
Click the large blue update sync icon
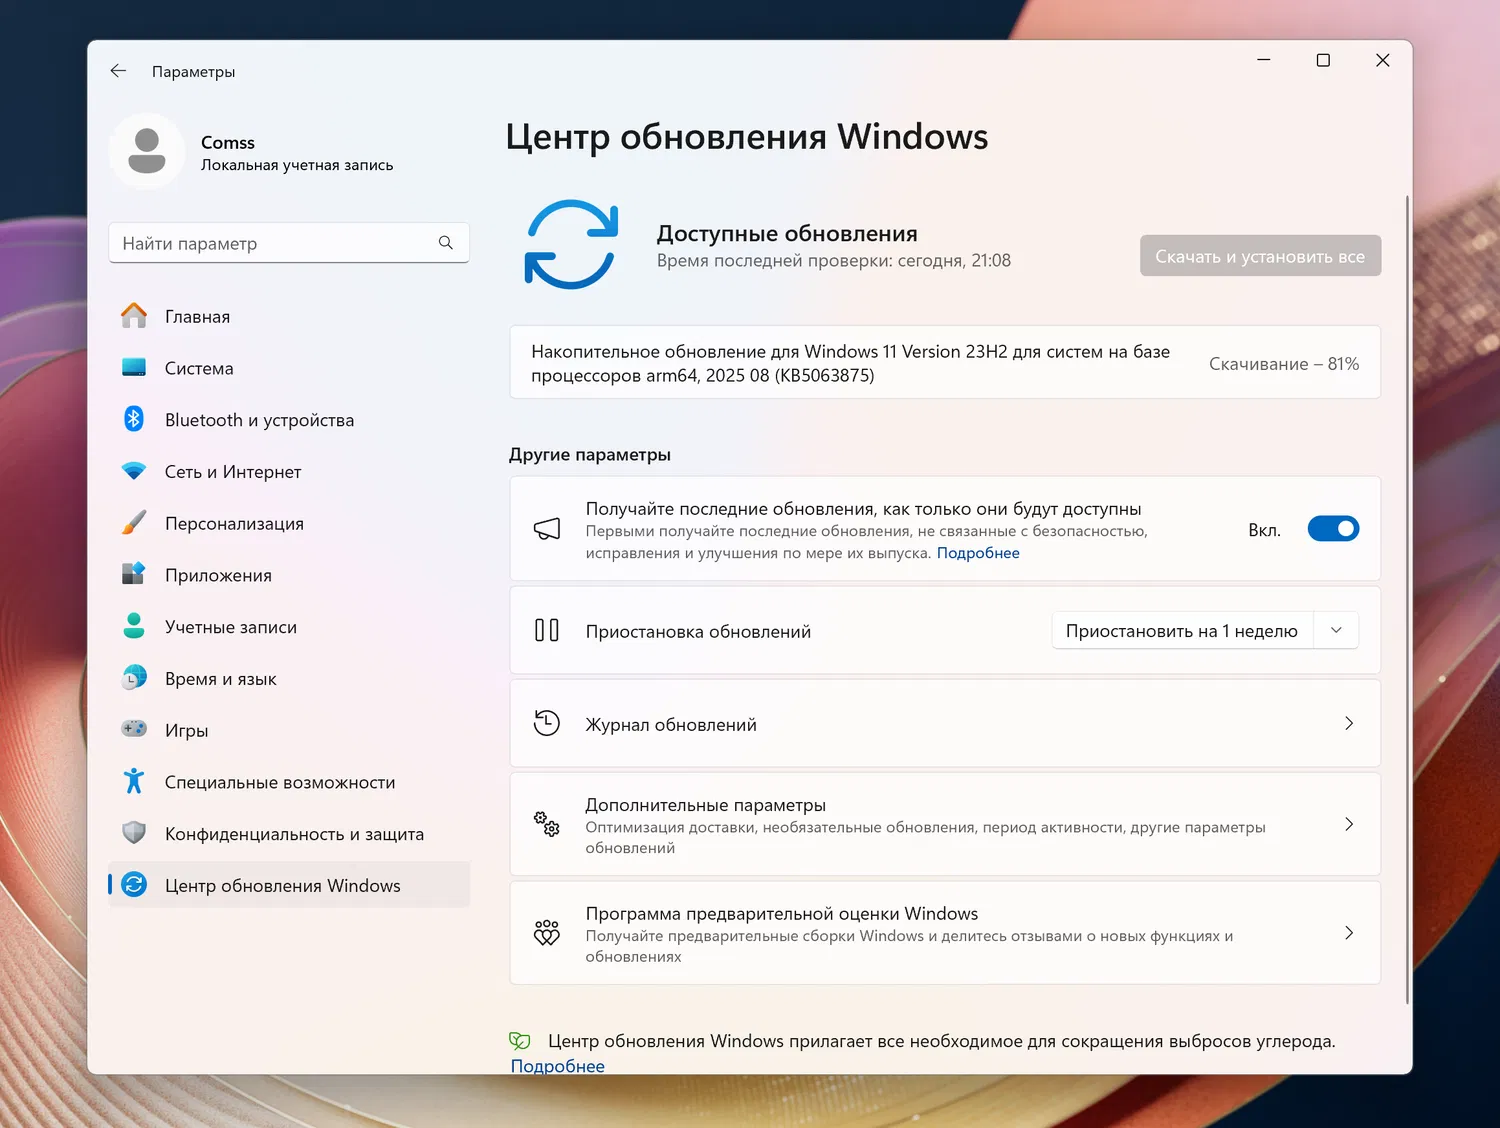click(x=572, y=245)
